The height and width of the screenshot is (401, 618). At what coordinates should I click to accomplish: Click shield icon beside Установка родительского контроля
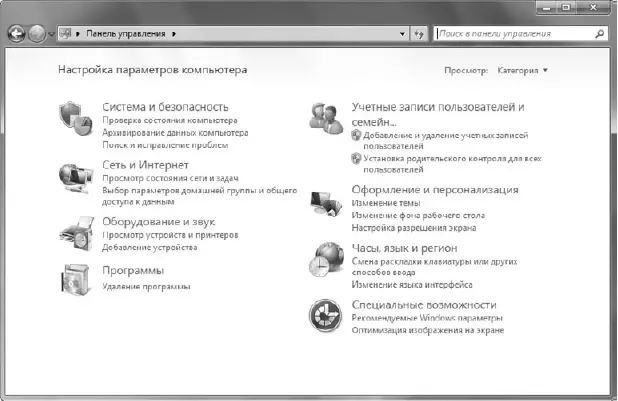[x=356, y=159]
